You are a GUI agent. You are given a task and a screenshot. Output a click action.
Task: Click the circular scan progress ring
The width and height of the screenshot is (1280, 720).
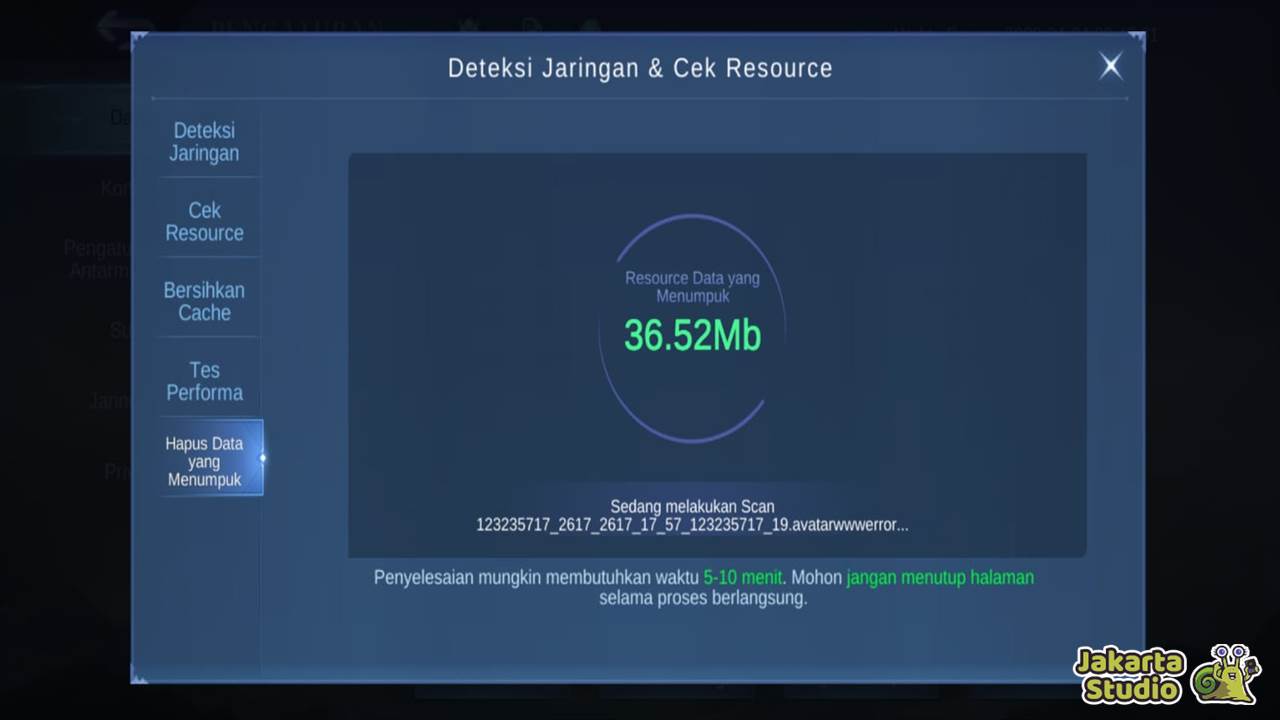tap(692, 328)
